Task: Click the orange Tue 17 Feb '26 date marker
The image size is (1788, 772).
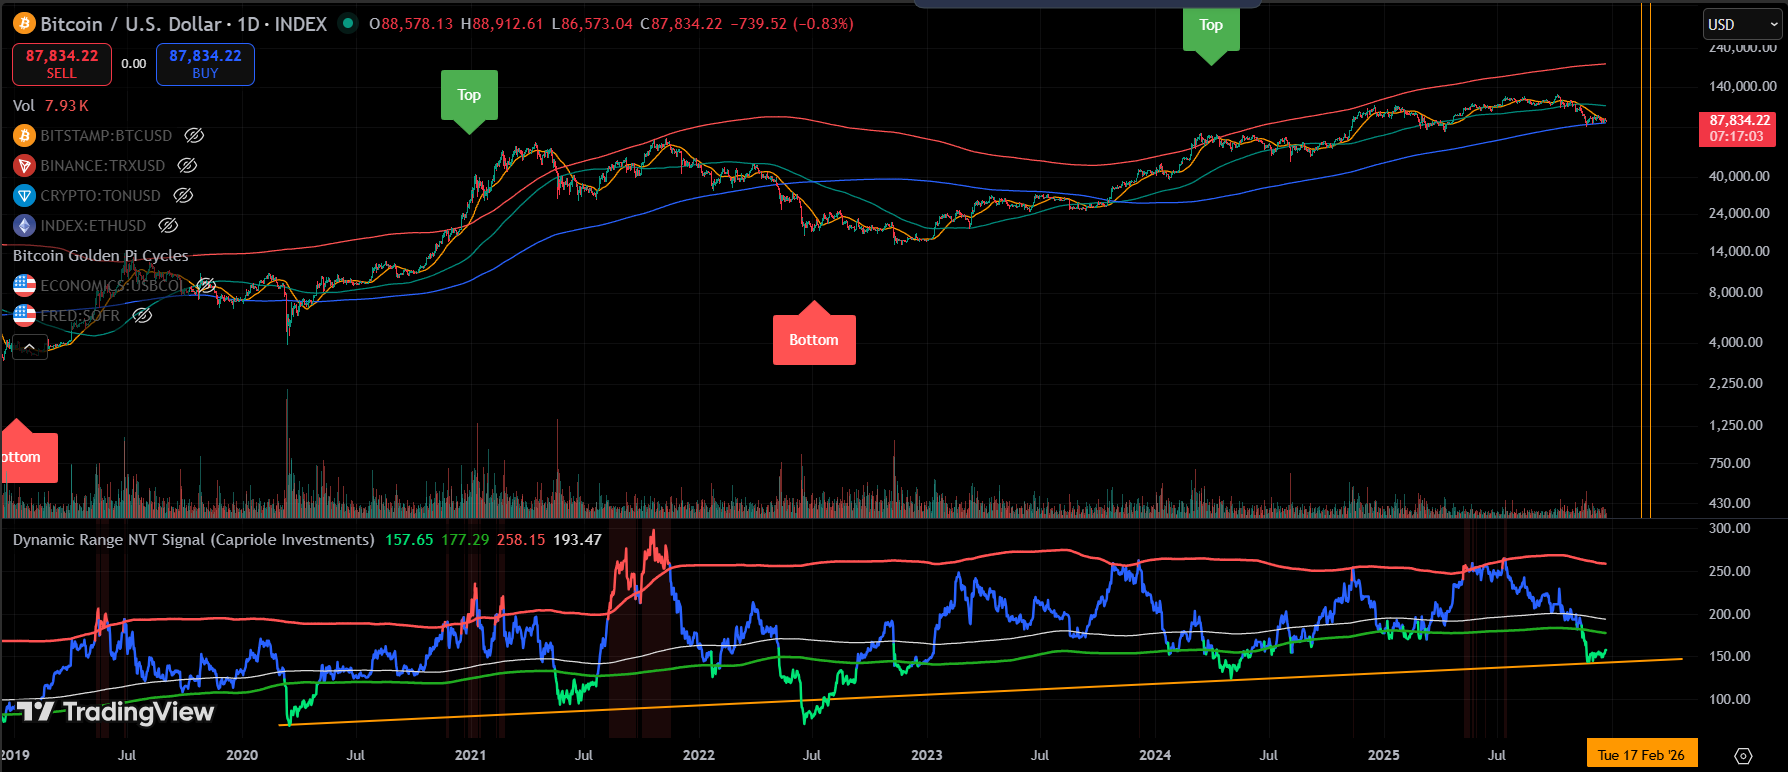Action: click(1640, 755)
